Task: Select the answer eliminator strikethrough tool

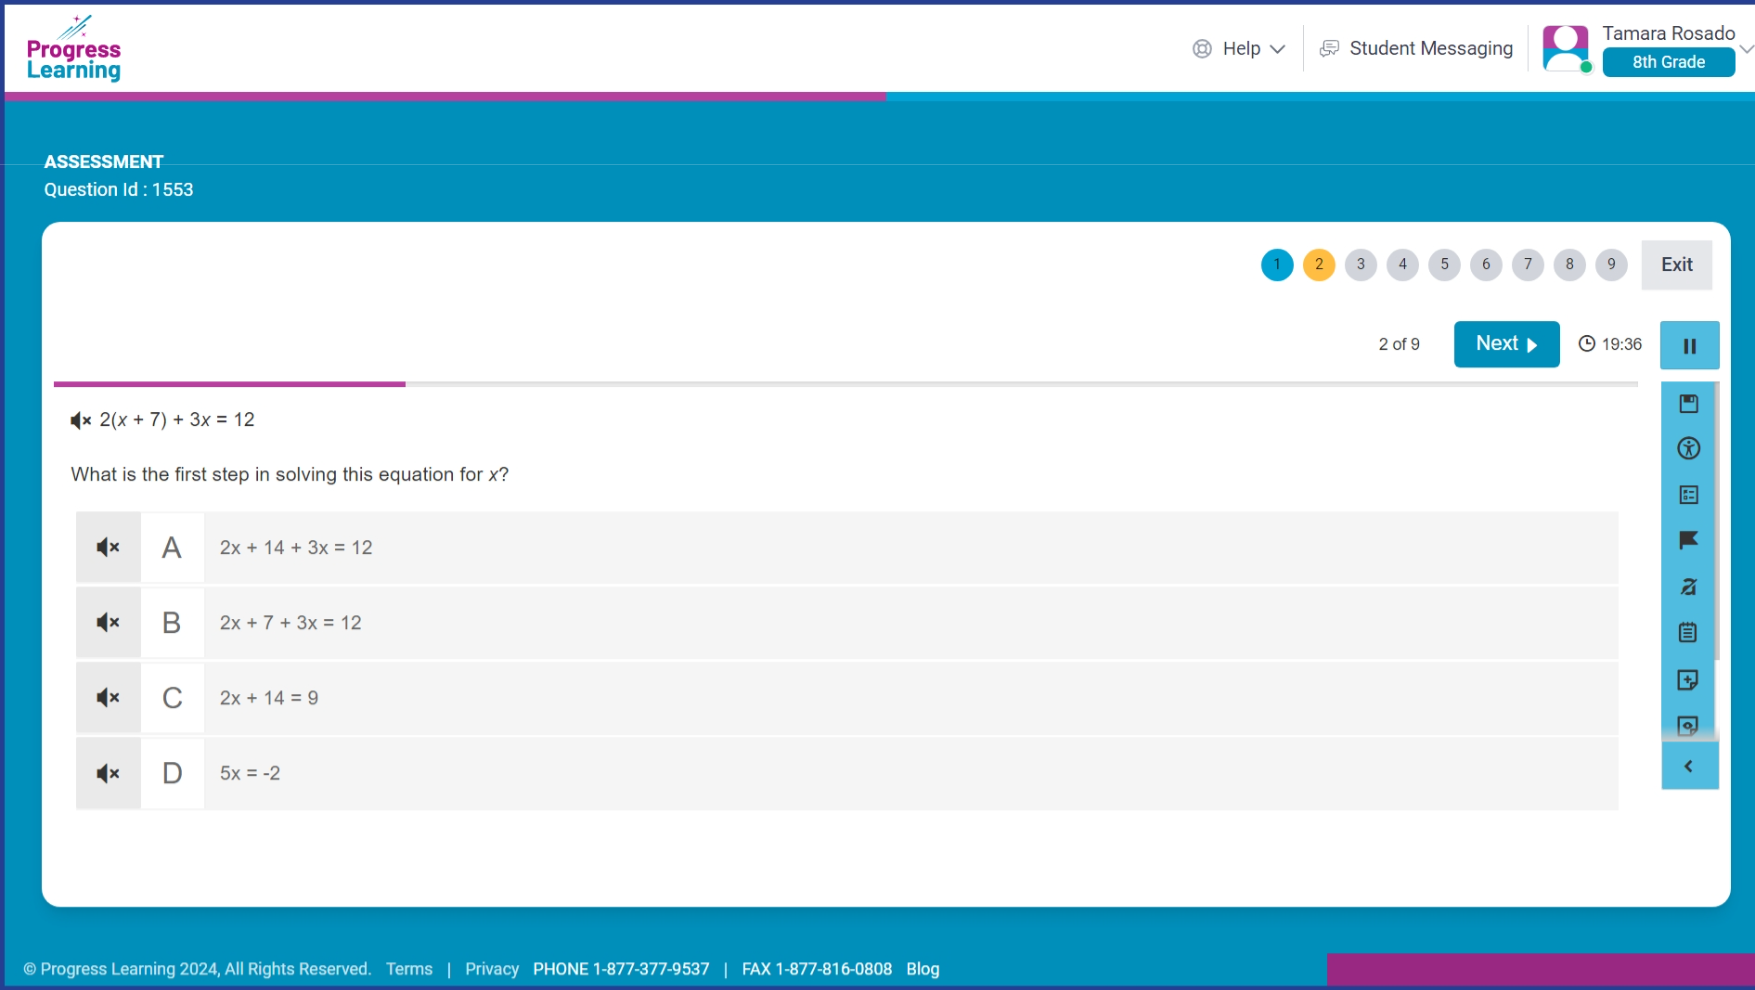Action: point(1688,587)
